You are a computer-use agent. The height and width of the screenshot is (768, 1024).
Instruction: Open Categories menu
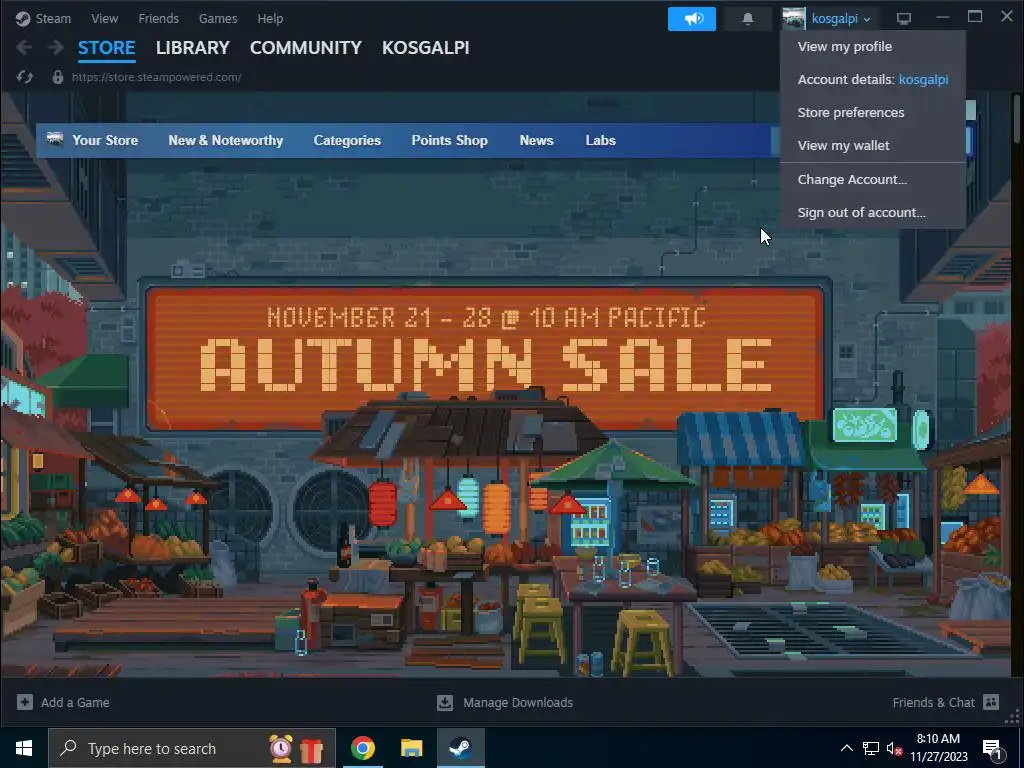347,140
